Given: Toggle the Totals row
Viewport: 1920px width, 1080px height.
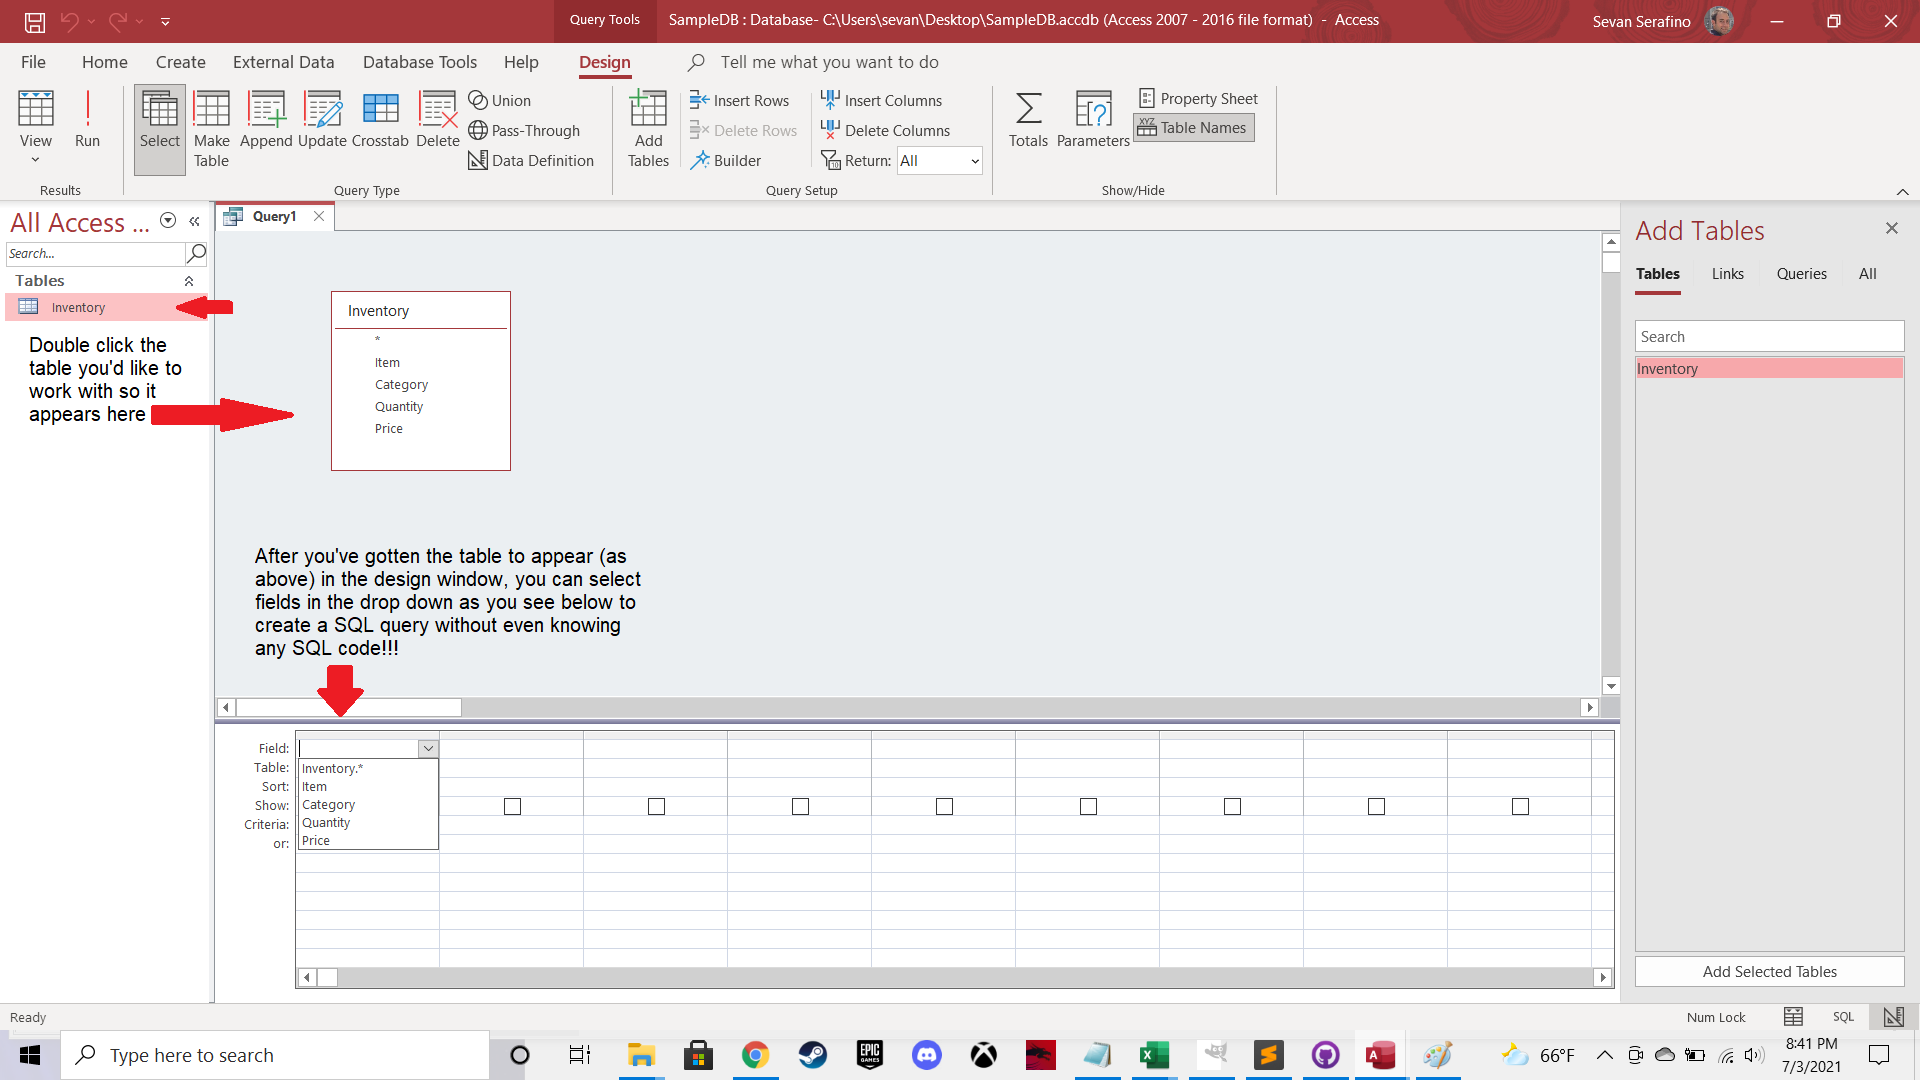Looking at the screenshot, I should pyautogui.click(x=1028, y=120).
